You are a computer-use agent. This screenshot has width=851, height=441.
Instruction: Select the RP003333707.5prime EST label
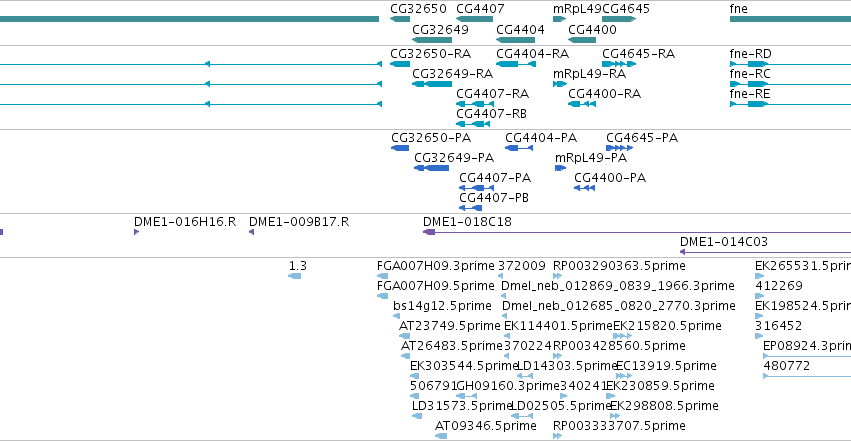[x=619, y=426]
